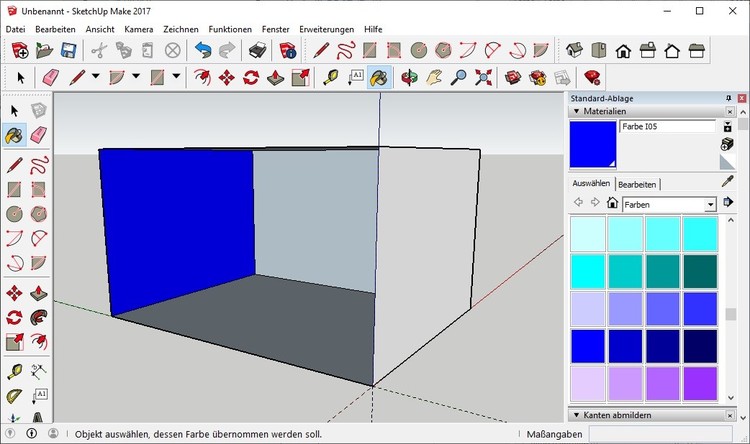Image resolution: width=750 pixels, height=444 pixels.
Task: Switch to the Auswählen tab
Action: point(590,184)
